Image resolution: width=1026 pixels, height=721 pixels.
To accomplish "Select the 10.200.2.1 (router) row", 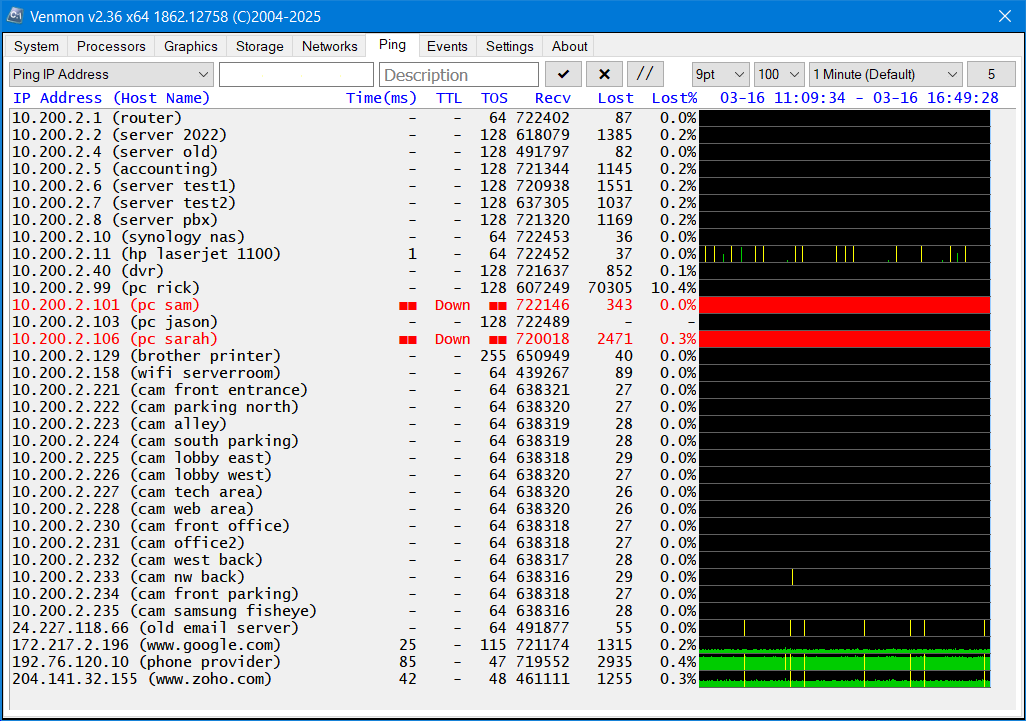I will click(x=501, y=118).
